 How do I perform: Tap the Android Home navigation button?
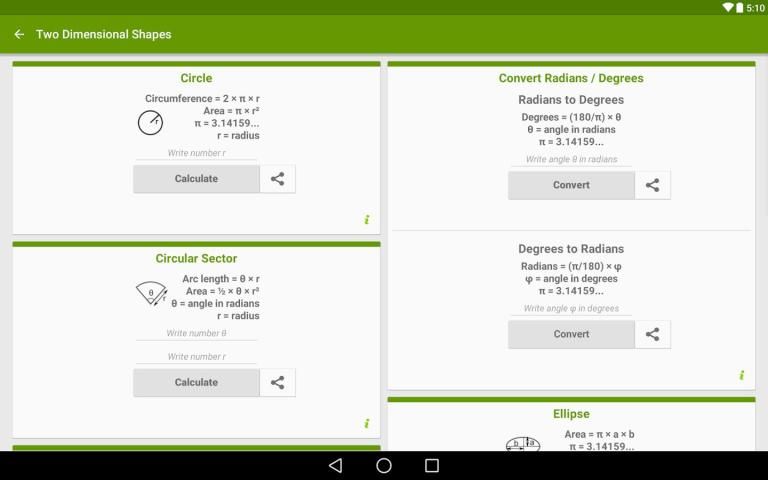[384, 466]
